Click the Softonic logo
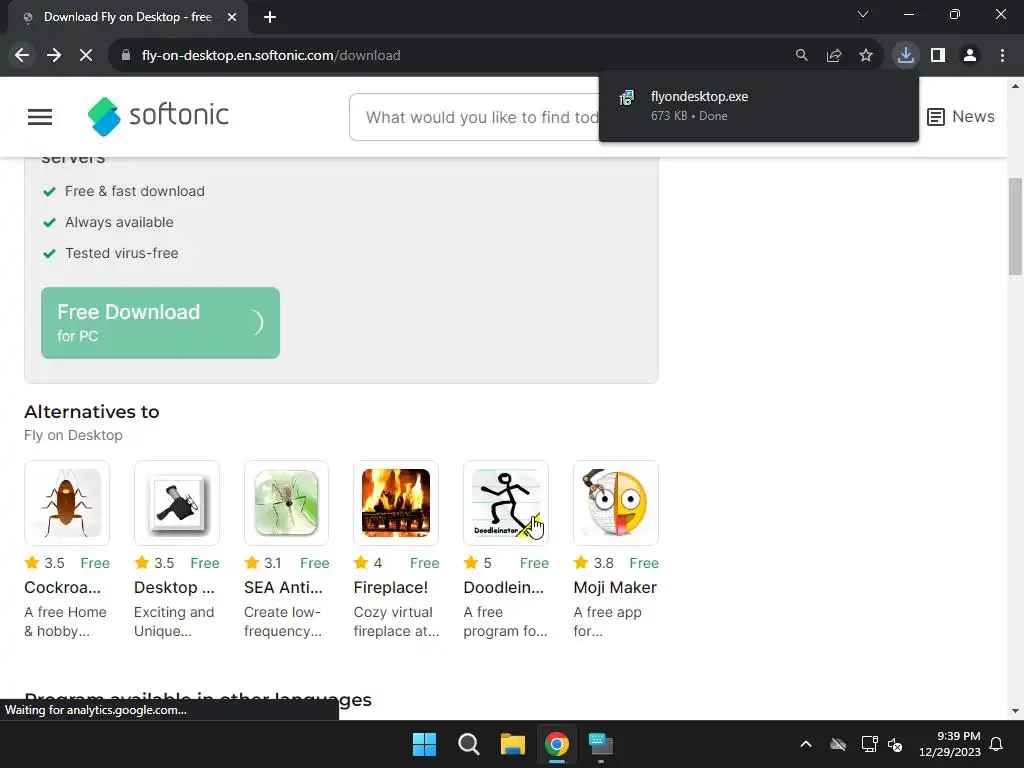1024x768 pixels. tap(158, 116)
